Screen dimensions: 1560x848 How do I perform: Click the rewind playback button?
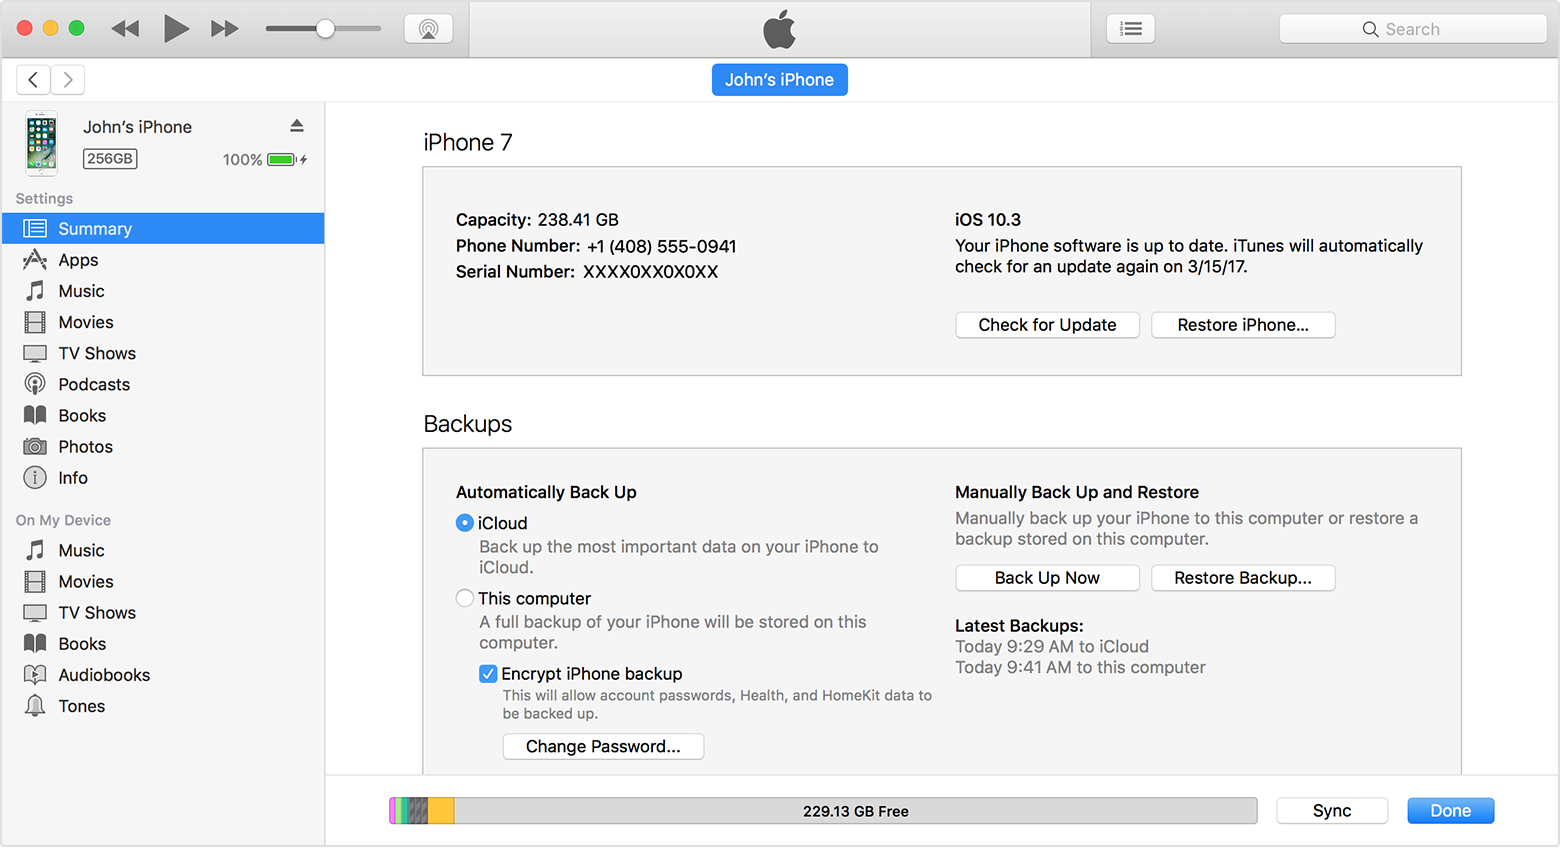(125, 29)
